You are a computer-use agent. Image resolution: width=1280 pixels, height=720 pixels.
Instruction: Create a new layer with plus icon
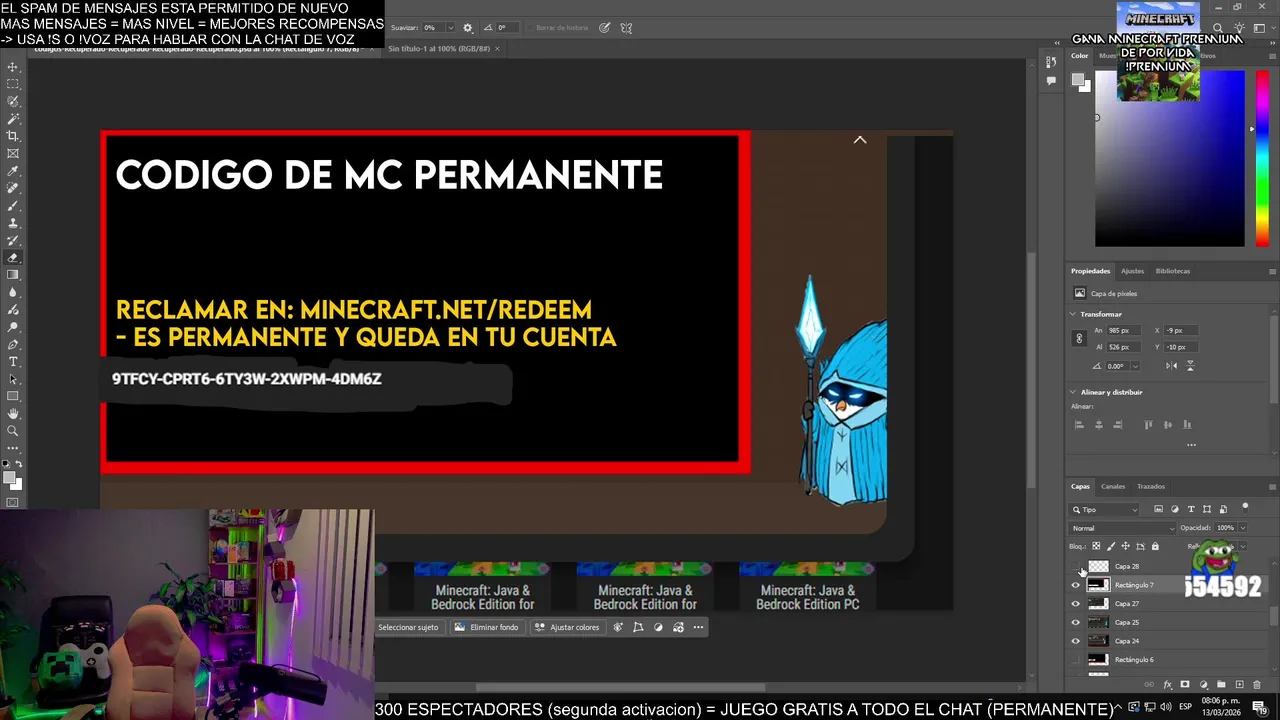coord(1239,685)
